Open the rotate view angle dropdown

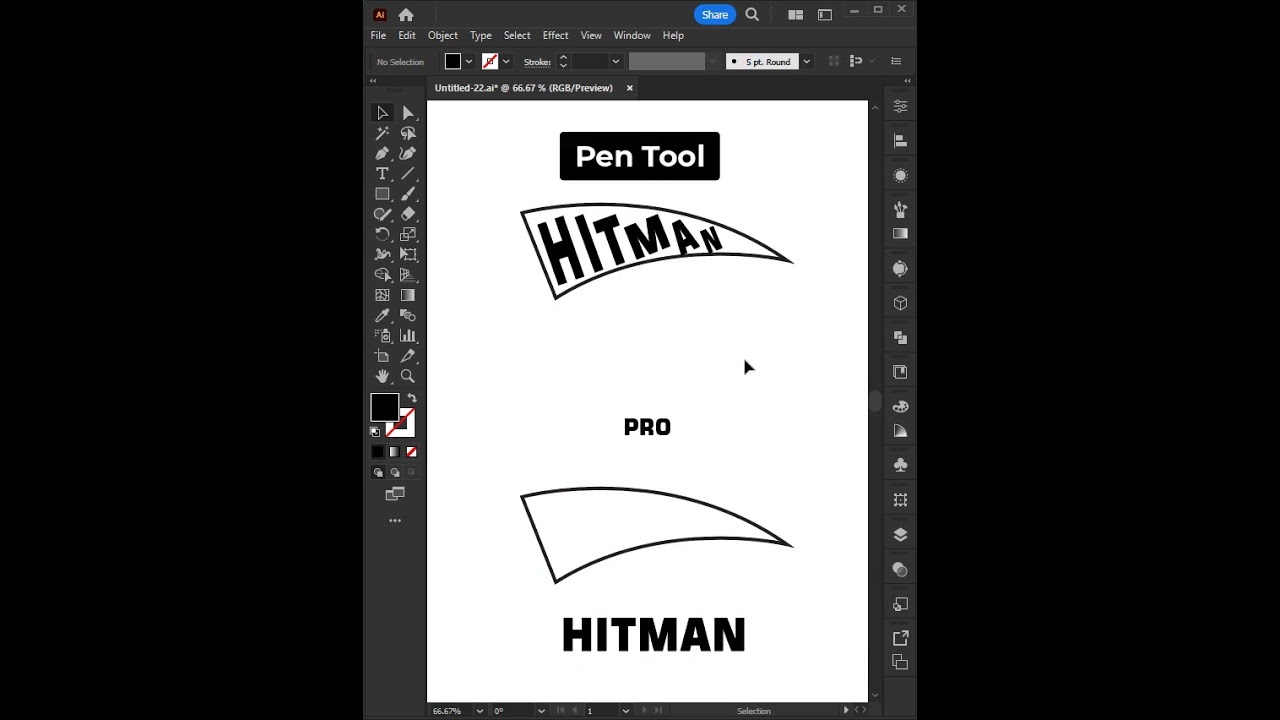[x=541, y=711]
